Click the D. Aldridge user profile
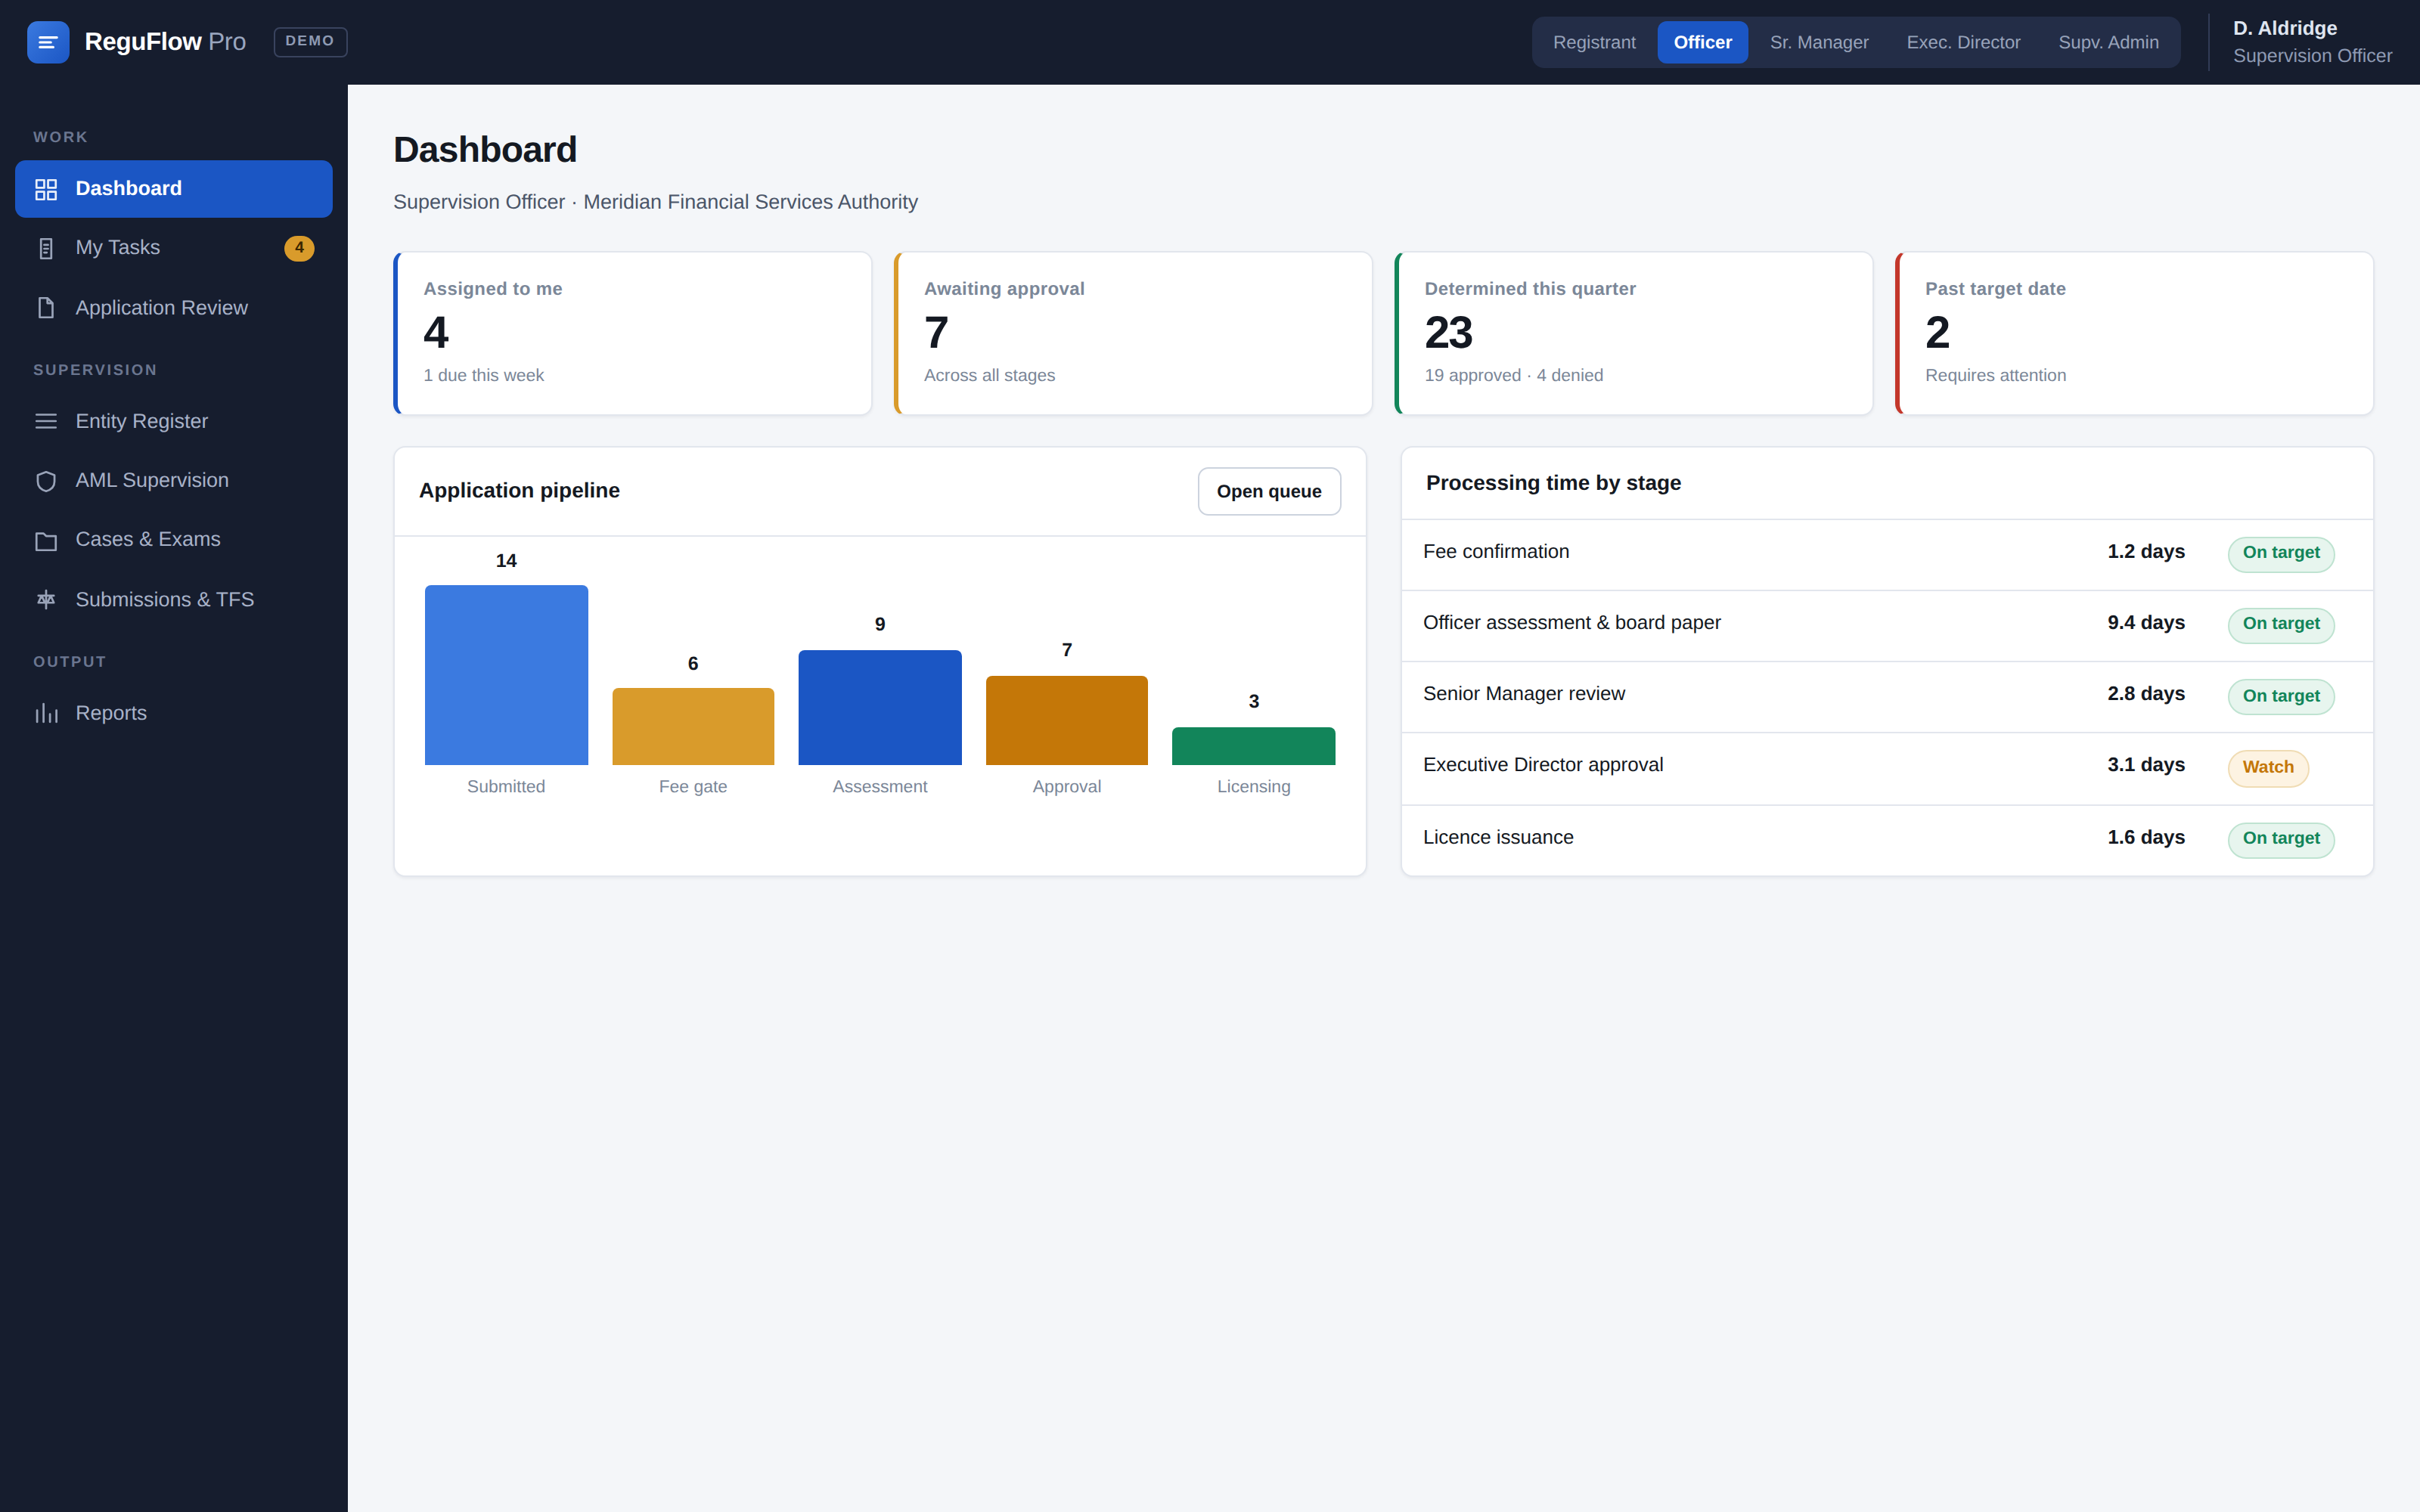The width and height of the screenshot is (2420, 1512). pyautogui.click(x=2312, y=42)
